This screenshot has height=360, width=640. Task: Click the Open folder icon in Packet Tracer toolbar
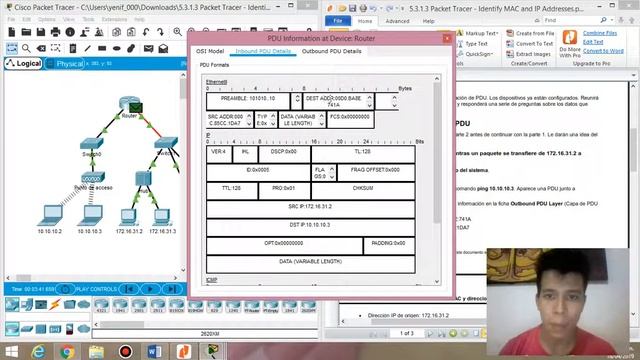pyautogui.click(x=27, y=32)
